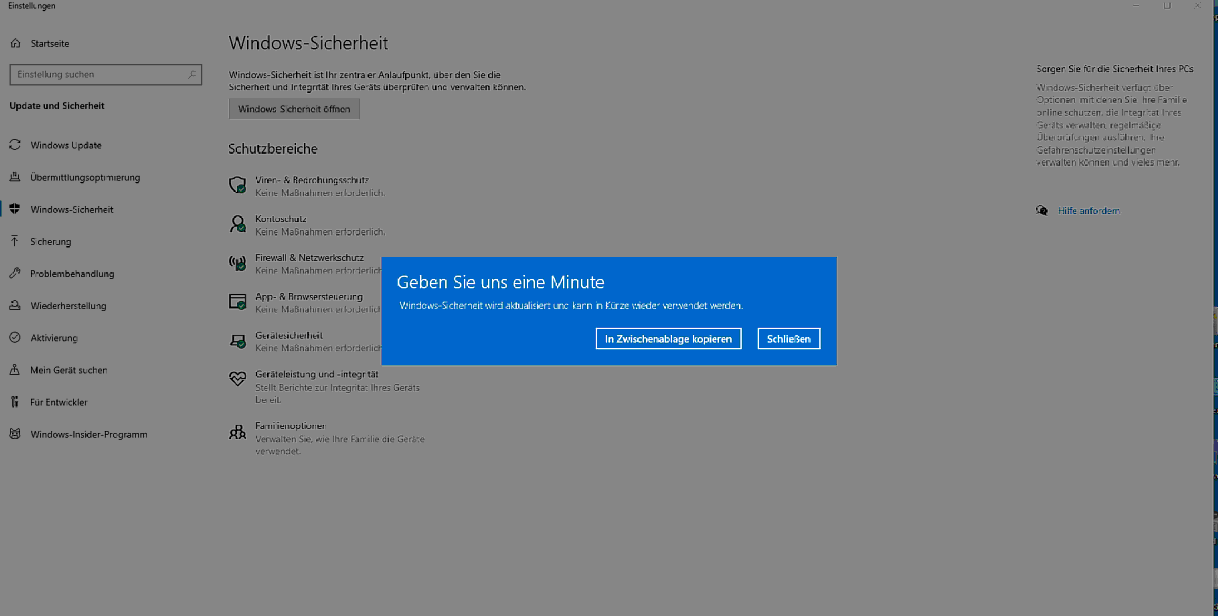Image resolution: width=1218 pixels, height=616 pixels.
Task: Click the Startseite home icon
Action: 15,44
